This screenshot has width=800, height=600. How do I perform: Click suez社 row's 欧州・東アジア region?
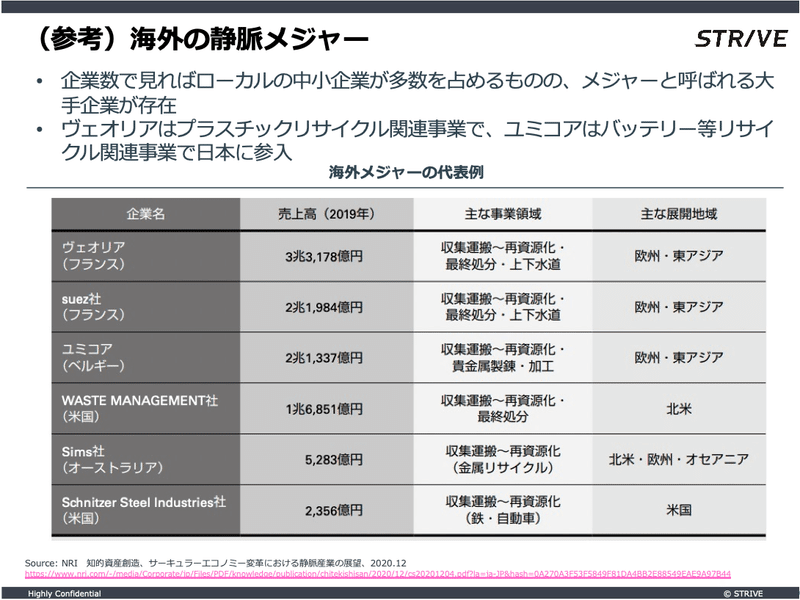coord(679,307)
